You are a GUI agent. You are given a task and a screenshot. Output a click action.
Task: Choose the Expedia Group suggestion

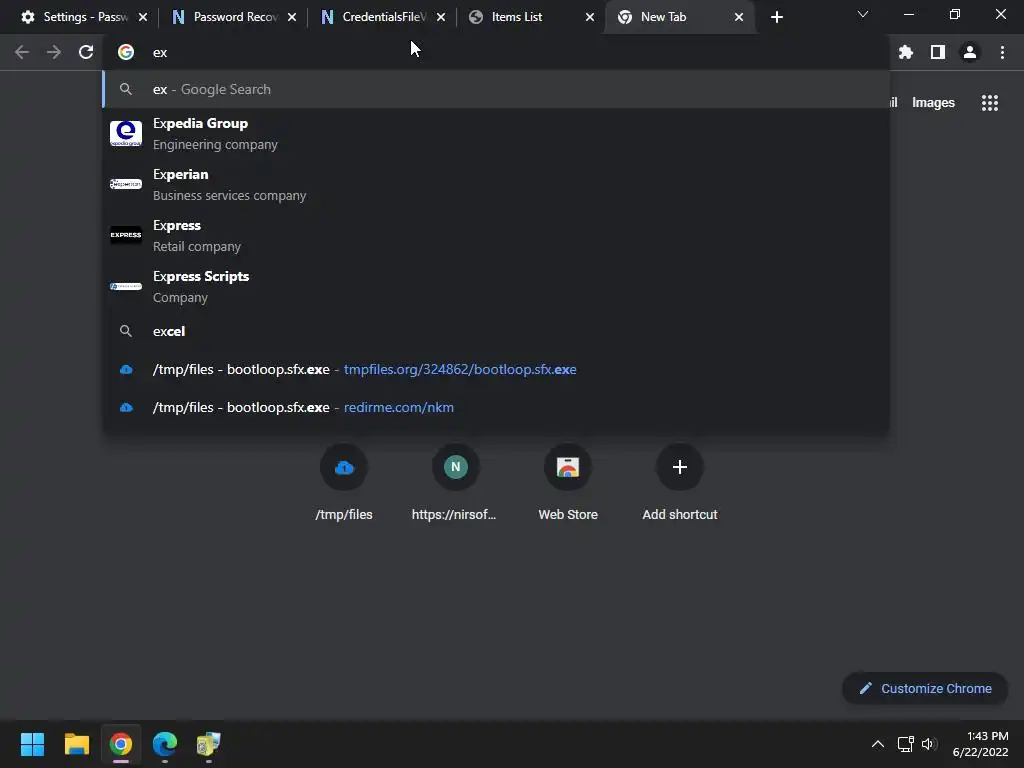pyautogui.click(x=496, y=134)
